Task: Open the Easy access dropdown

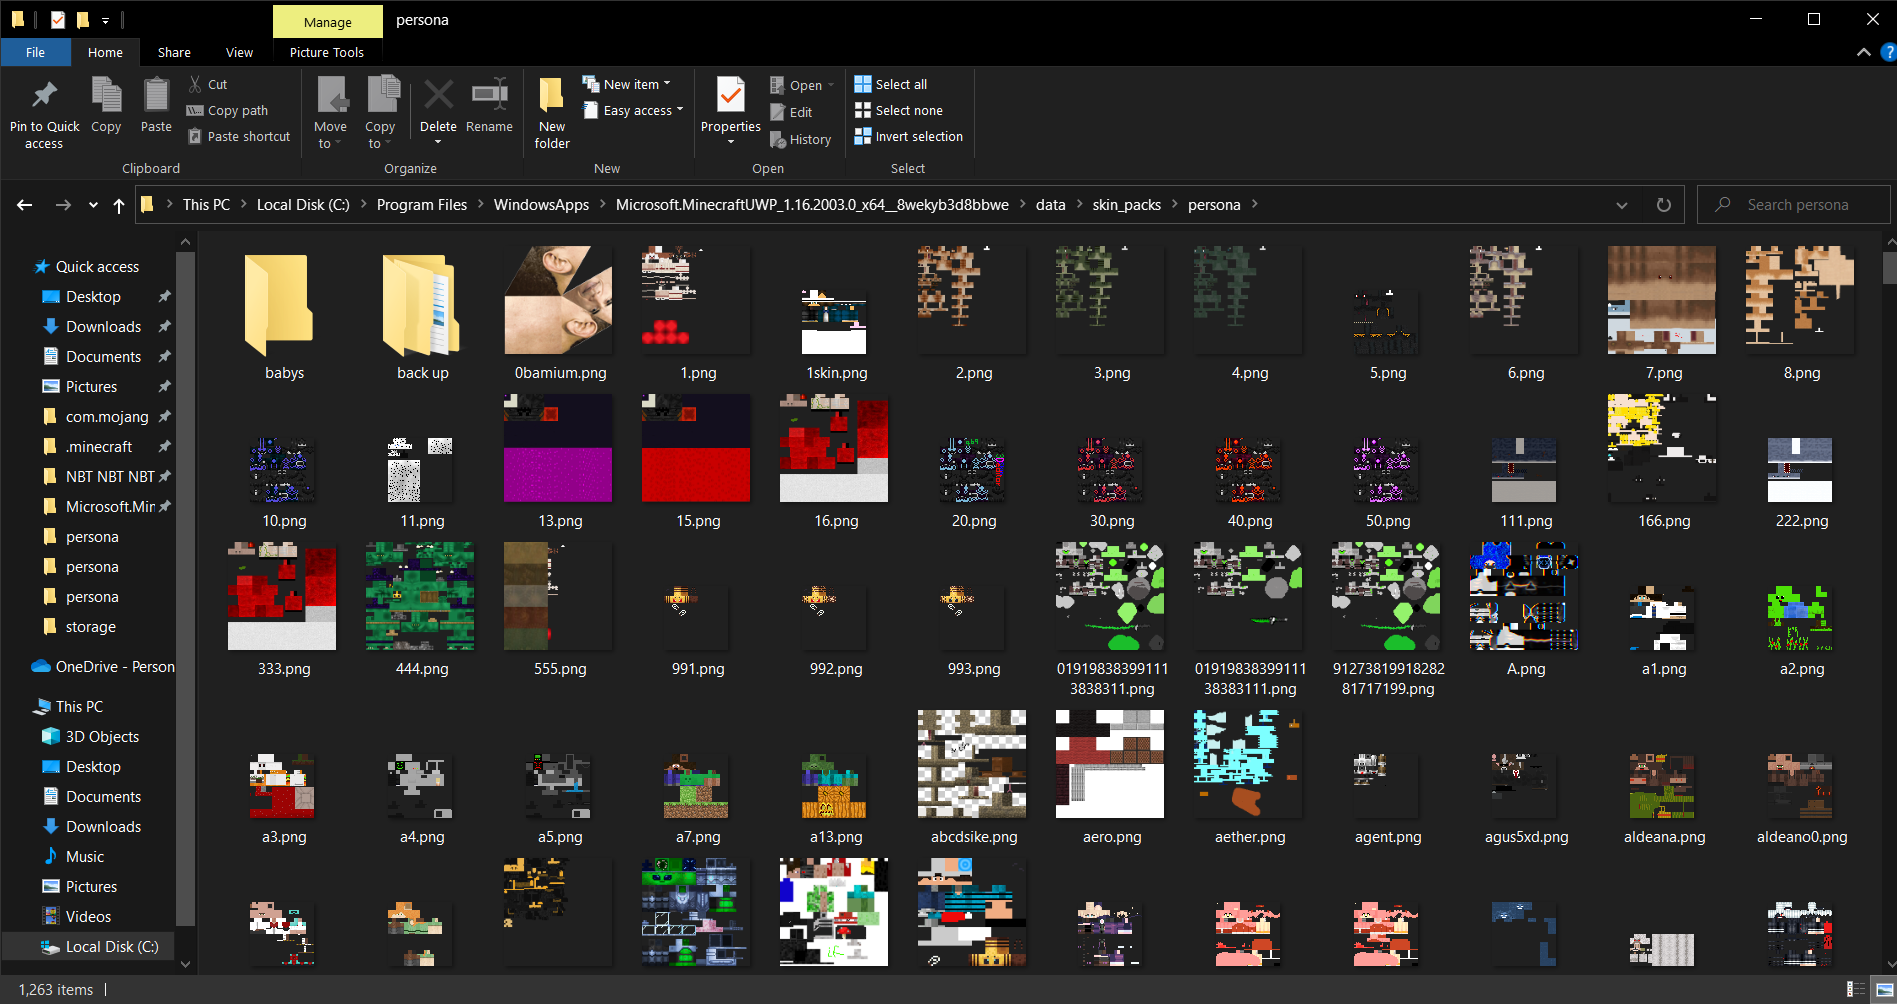Action: point(642,111)
